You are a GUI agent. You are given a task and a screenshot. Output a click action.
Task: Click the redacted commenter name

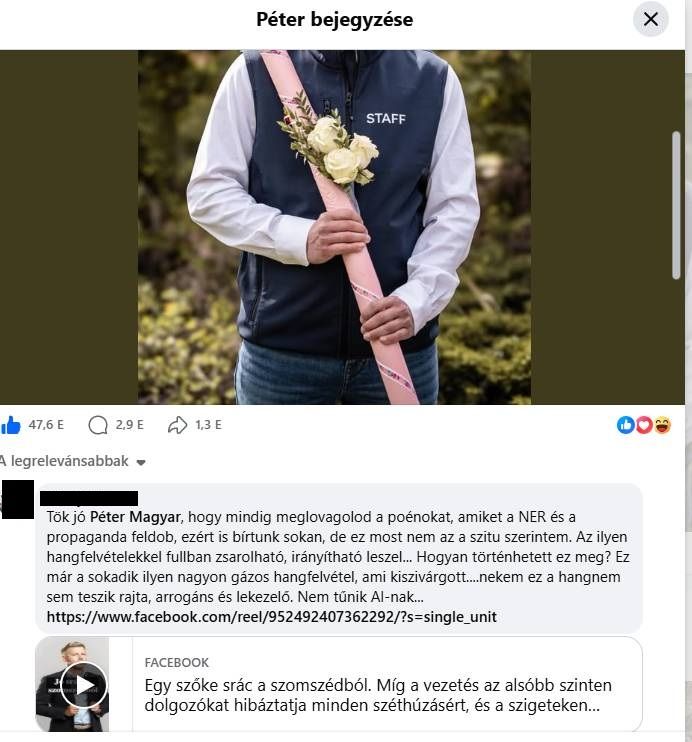pos(89,498)
